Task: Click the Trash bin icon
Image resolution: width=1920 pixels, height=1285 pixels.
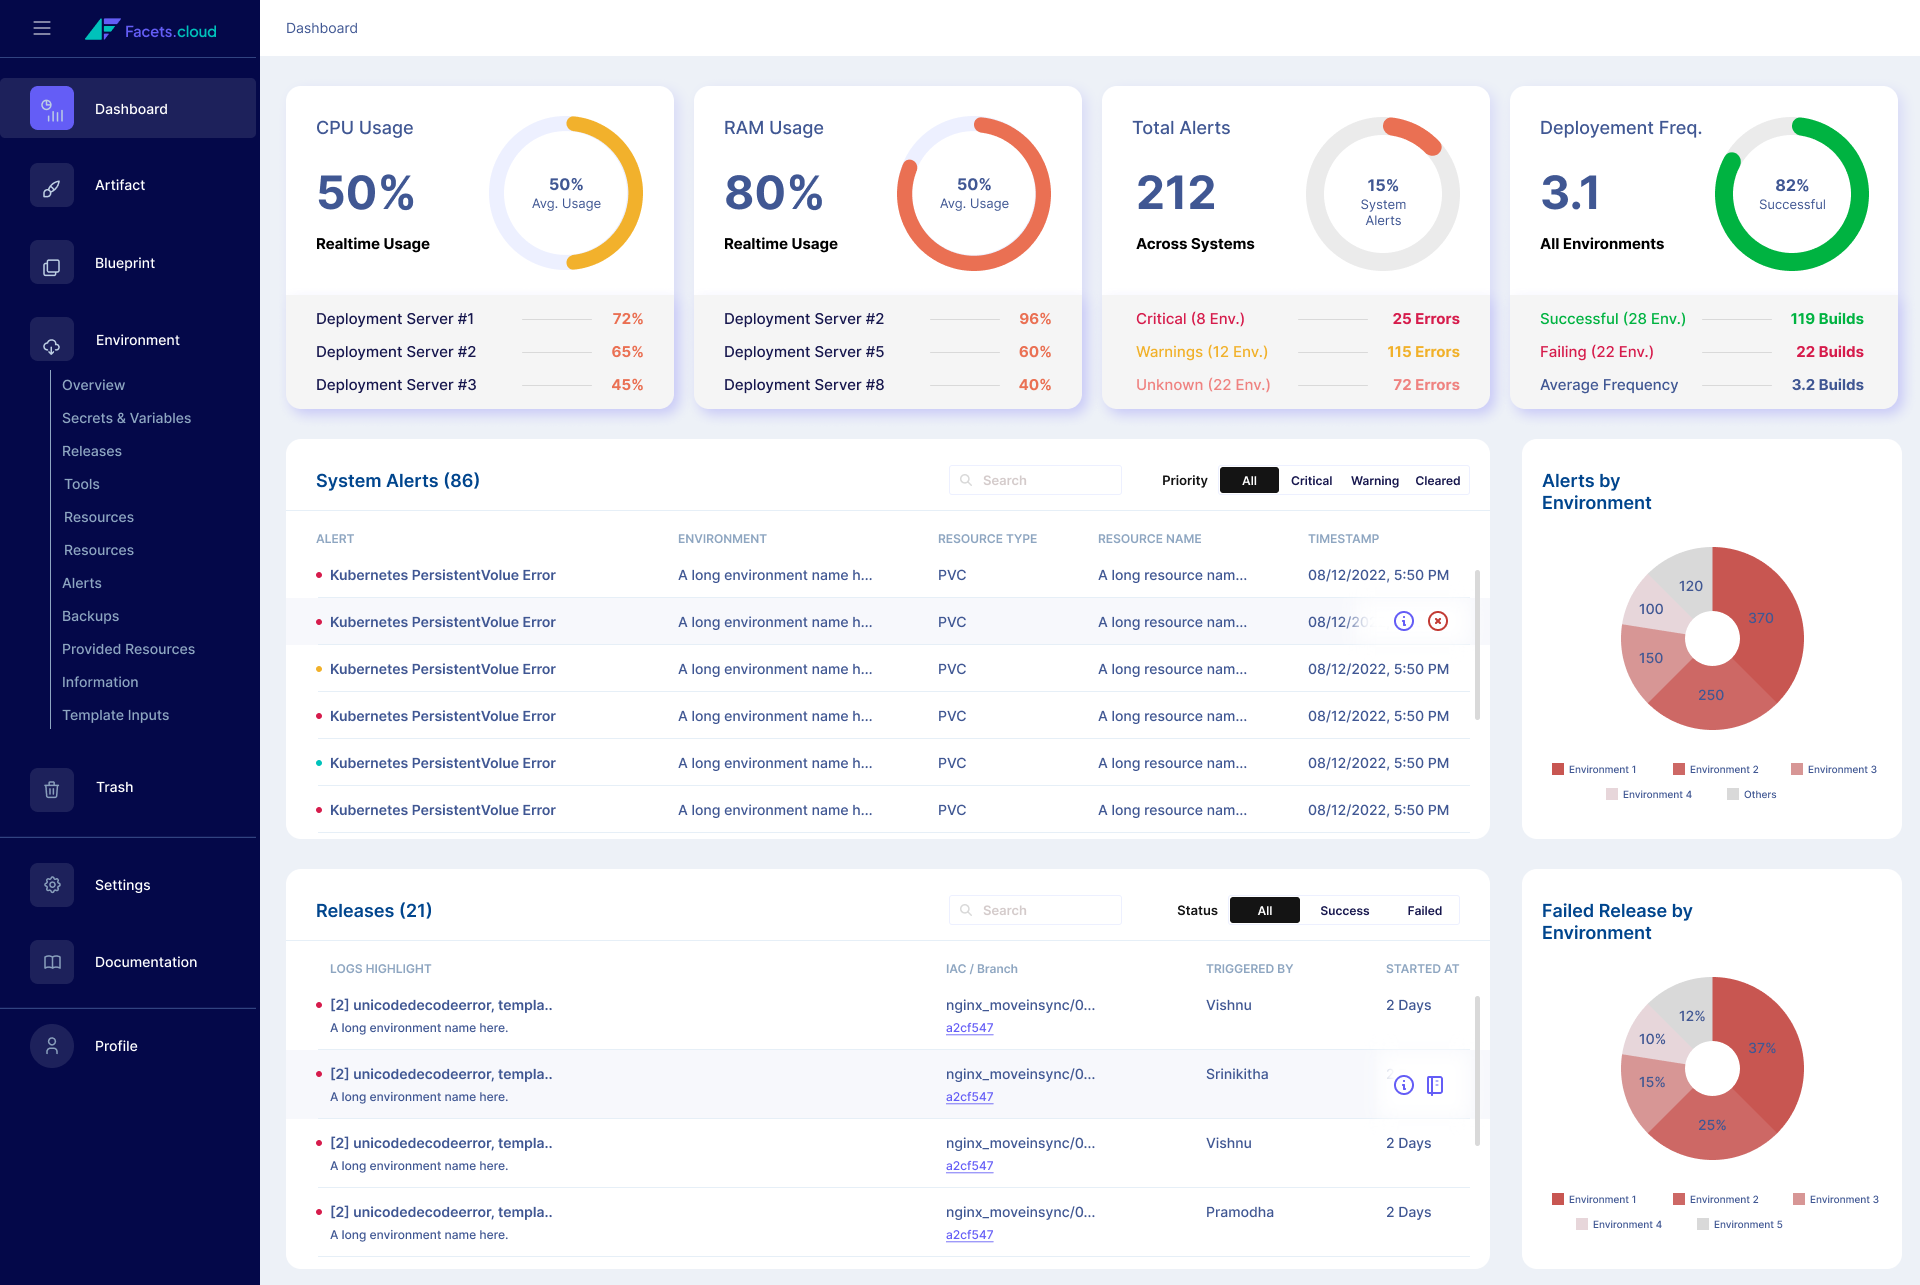Action: pyautogui.click(x=52, y=788)
